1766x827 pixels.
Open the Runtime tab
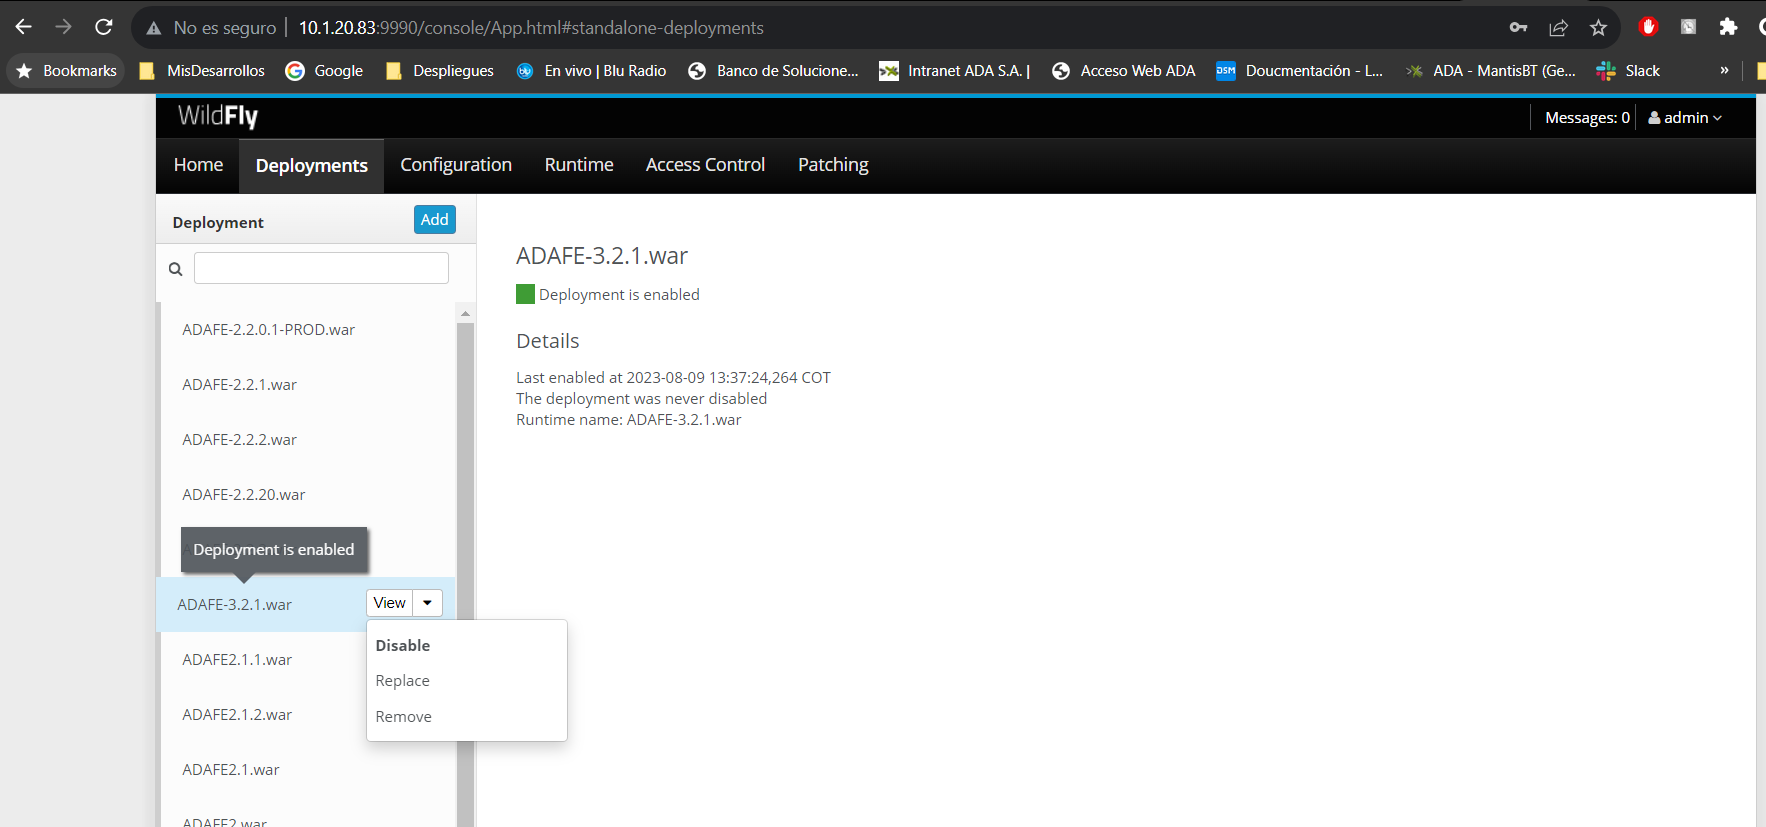[579, 165]
